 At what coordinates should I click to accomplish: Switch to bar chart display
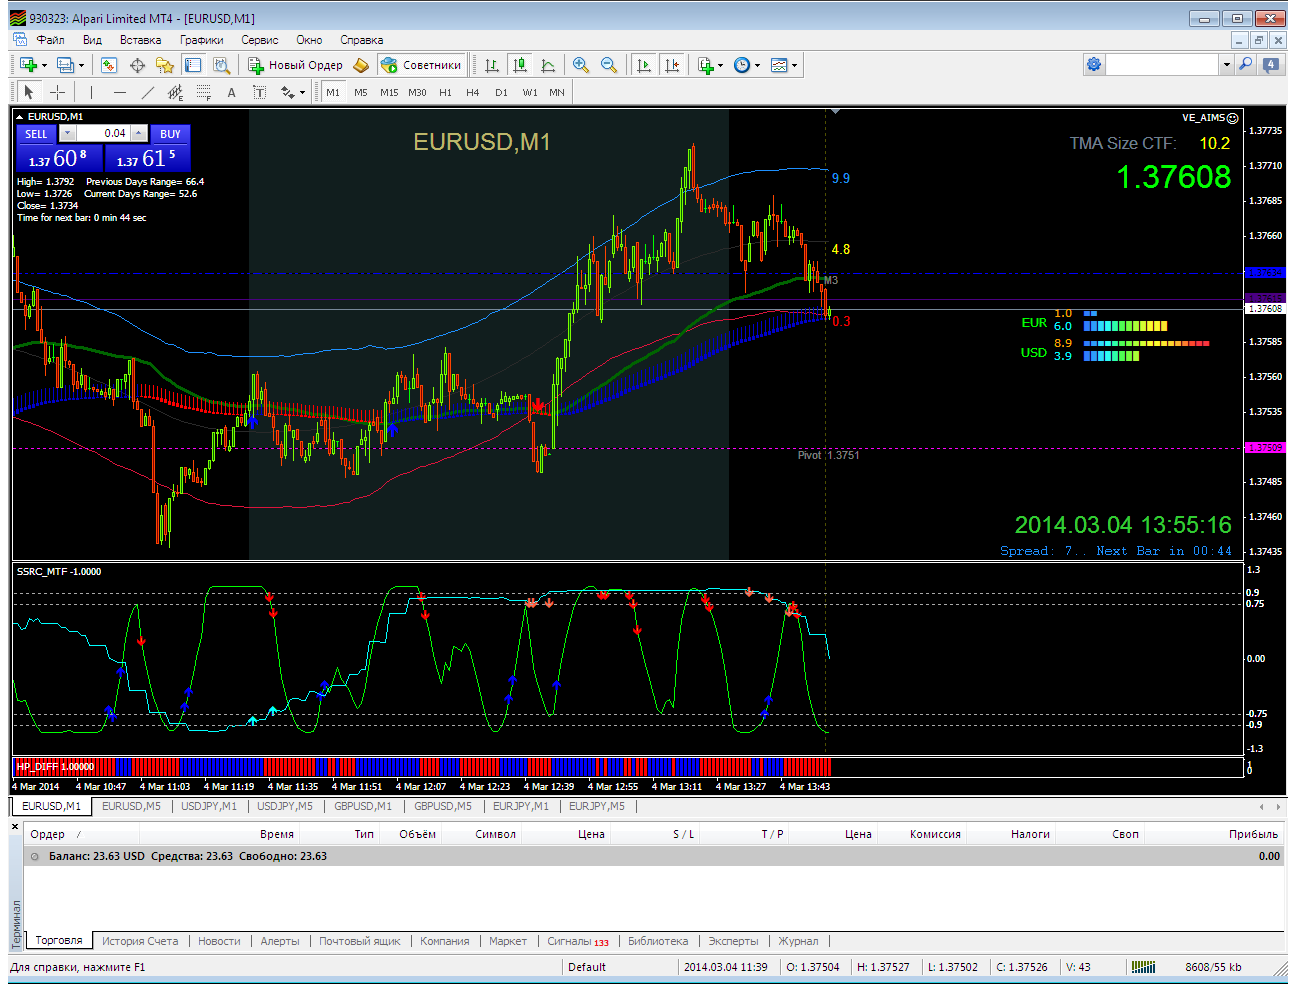pyautogui.click(x=492, y=65)
